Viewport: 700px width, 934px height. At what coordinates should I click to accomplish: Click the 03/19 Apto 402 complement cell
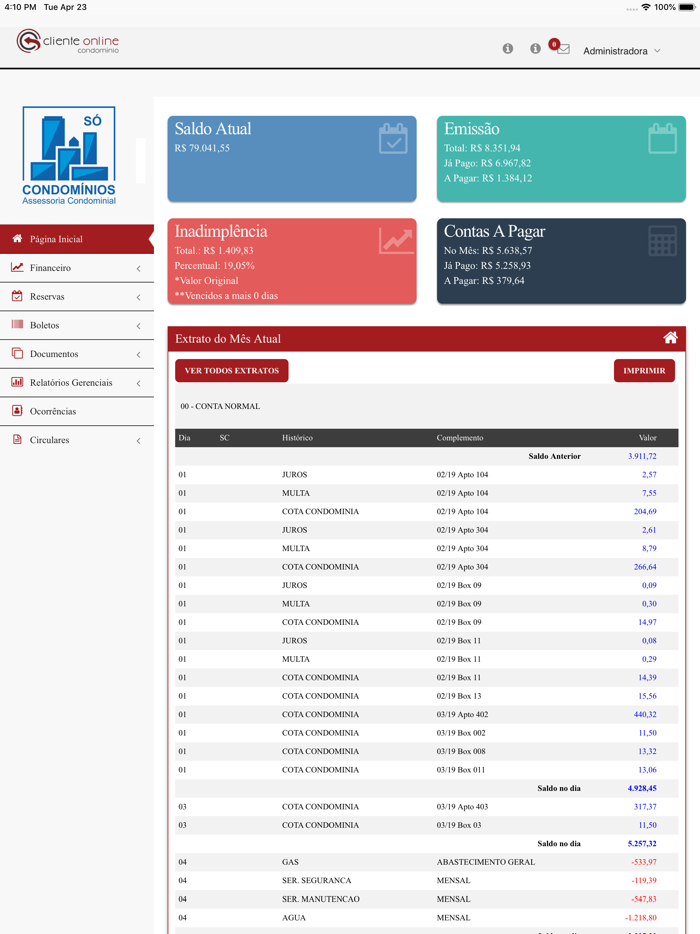(x=462, y=714)
